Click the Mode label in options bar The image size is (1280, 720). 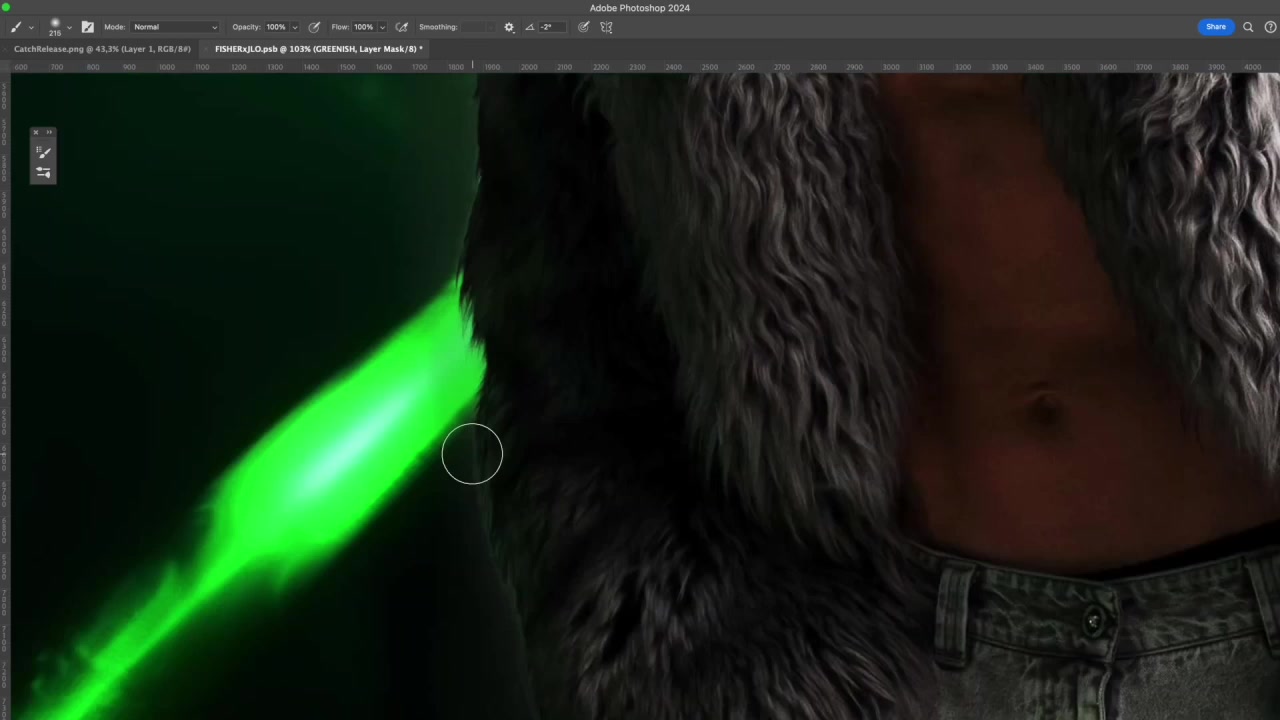(x=114, y=27)
